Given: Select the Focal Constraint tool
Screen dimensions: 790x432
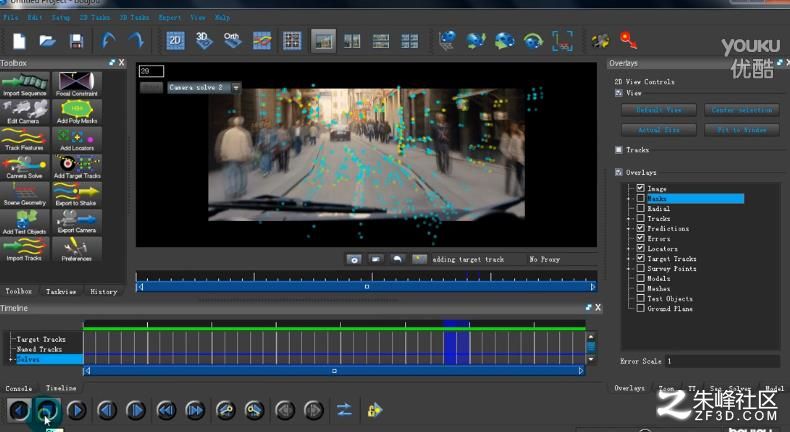Looking at the screenshot, I should point(77,84).
